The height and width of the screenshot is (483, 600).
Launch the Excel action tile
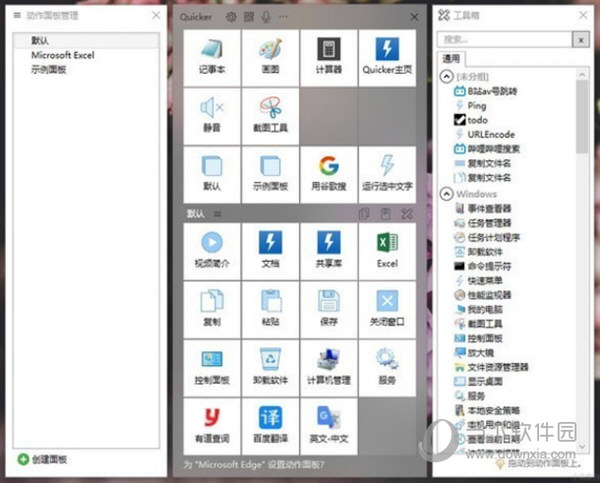pyautogui.click(x=387, y=252)
